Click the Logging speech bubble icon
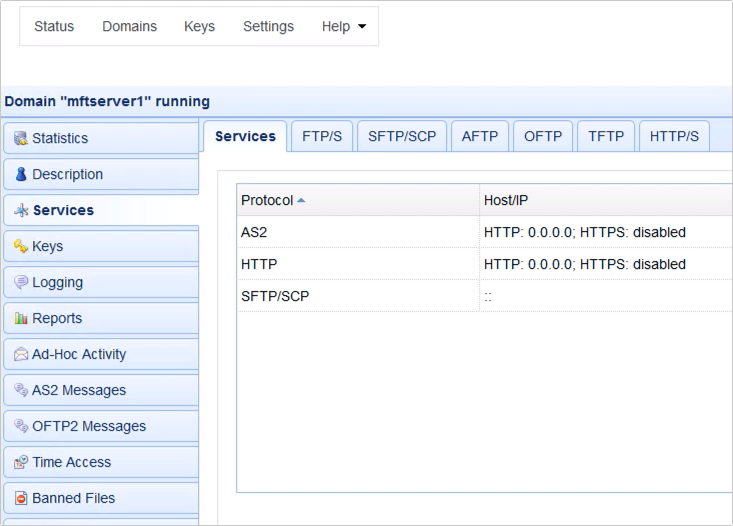The height and width of the screenshot is (526, 733). pyautogui.click(x=20, y=283)
